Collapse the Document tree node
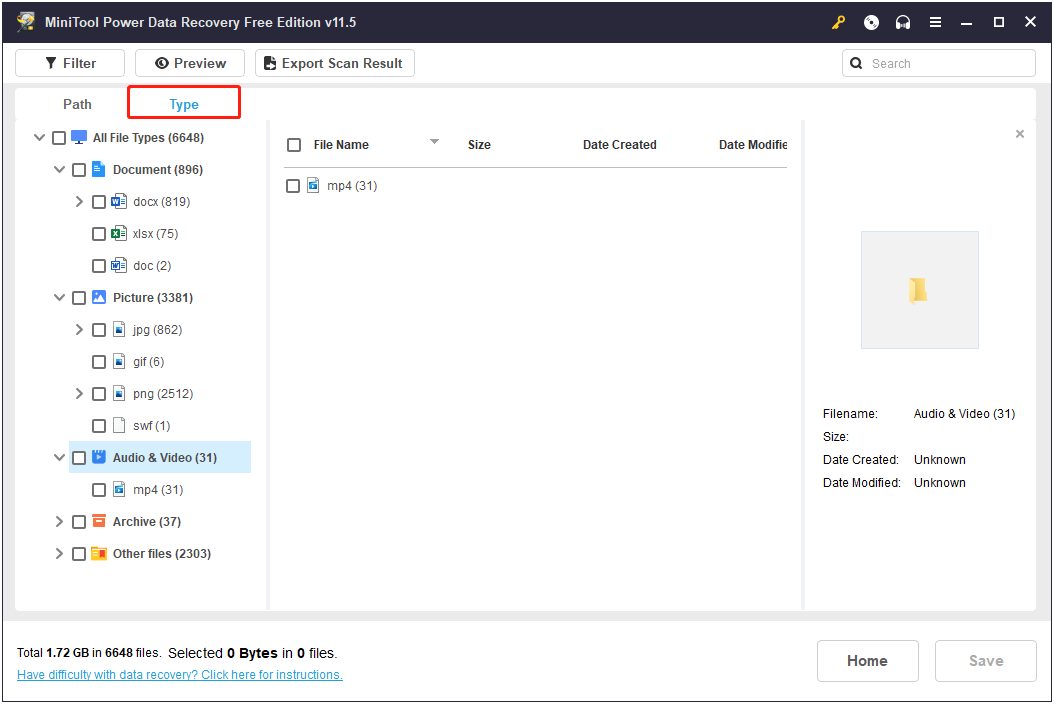The height and width of the screenshot is (705, 1054). coord(59,169)
